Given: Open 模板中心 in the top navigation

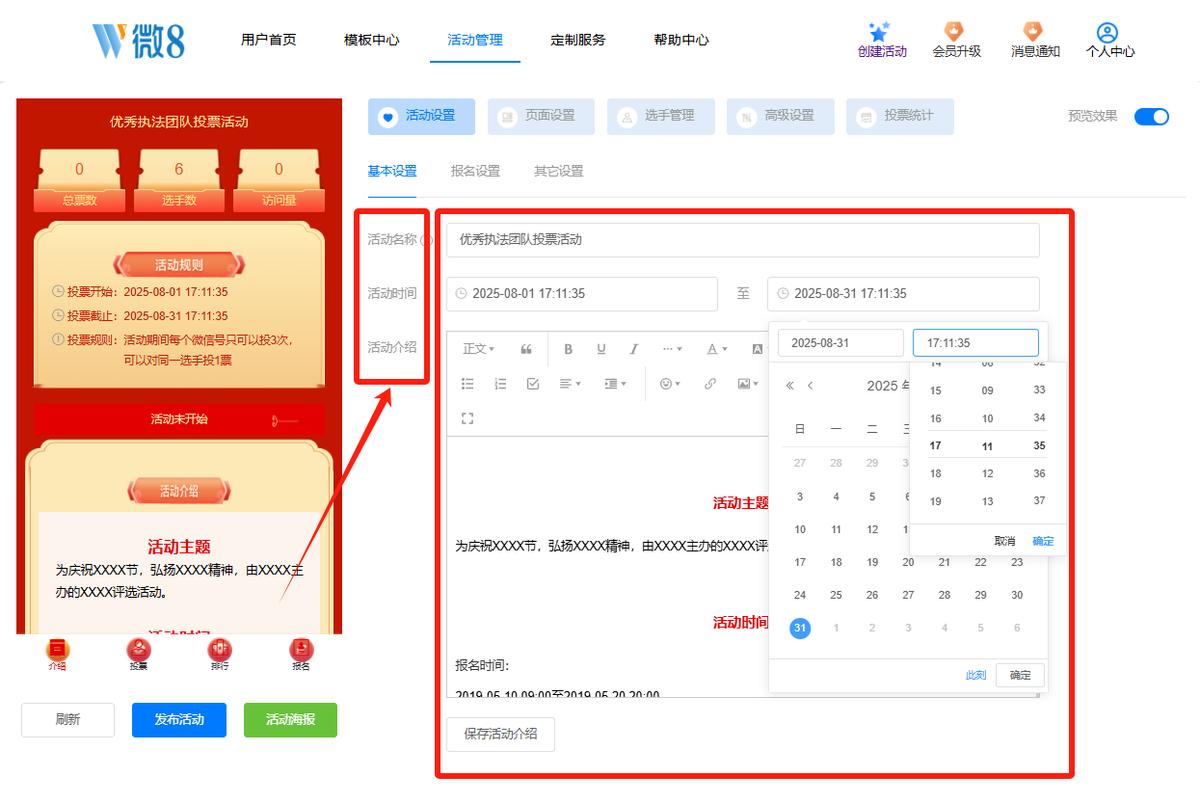Looking at the screenshot, I should [371, 40].
